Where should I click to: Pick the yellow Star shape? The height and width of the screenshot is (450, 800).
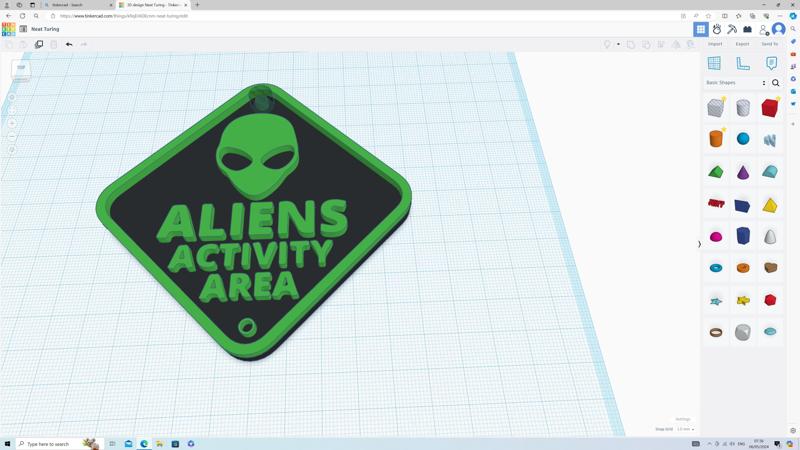pos(743,301)
